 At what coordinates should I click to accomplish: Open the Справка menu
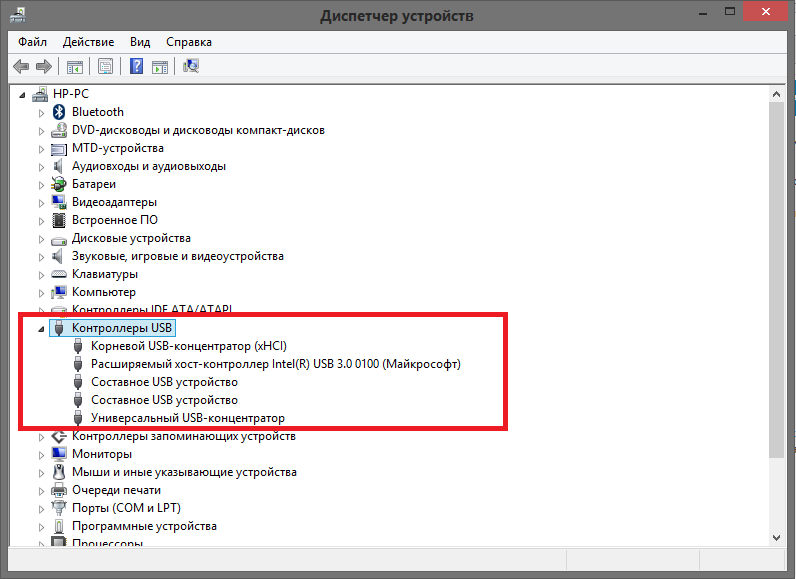click(189, 42)
